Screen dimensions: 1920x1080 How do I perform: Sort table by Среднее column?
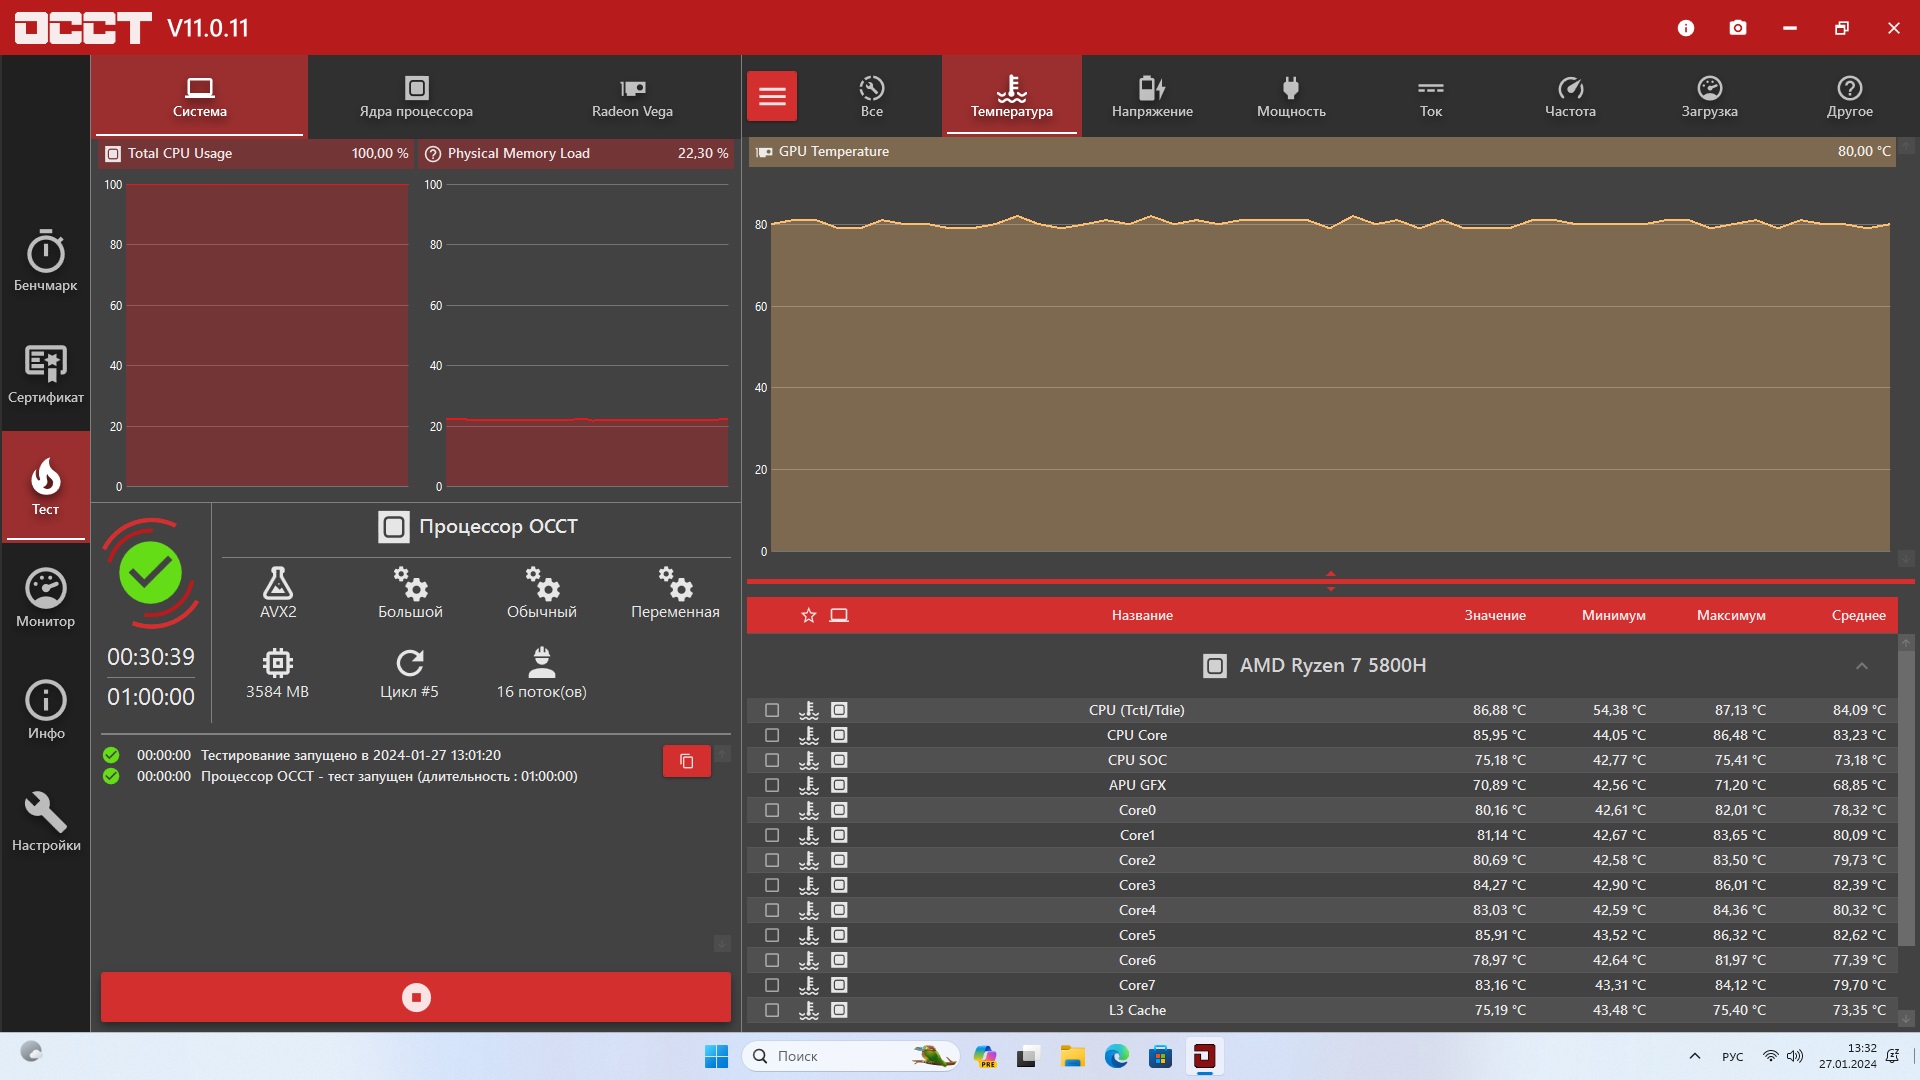pyautogui.click(x=1858, y=615)
